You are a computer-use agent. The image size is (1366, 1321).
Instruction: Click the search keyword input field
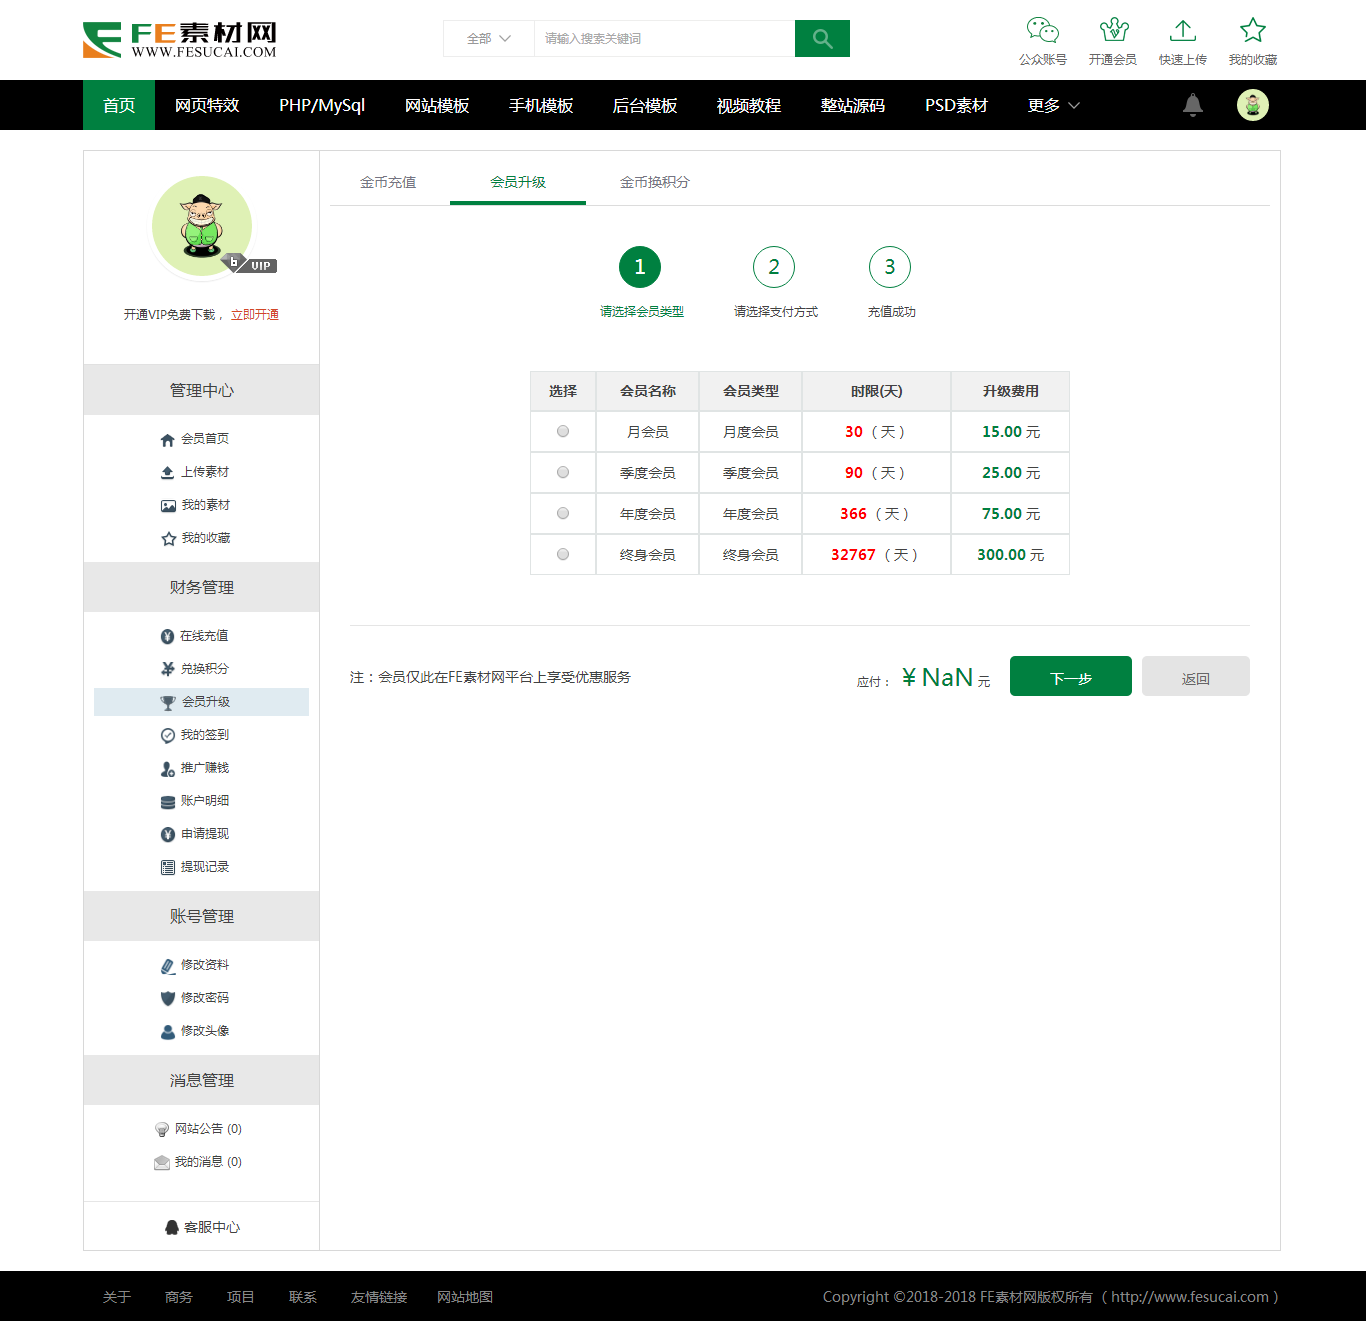click(664, 39)
